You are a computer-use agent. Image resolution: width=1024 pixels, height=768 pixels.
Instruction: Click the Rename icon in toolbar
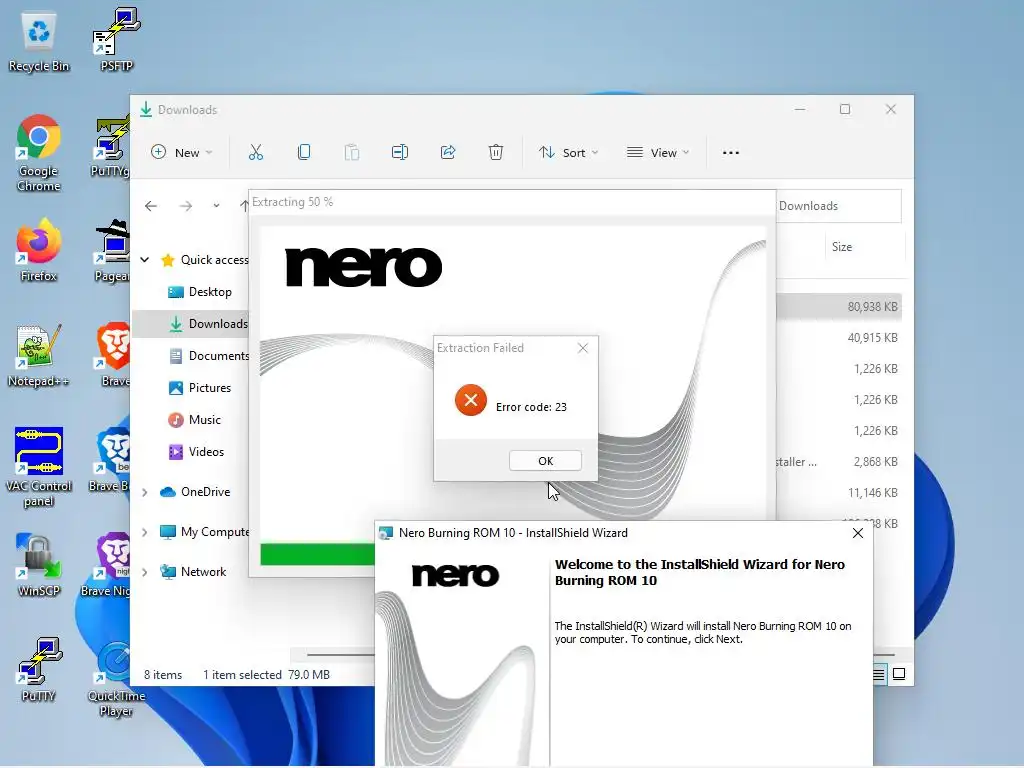click(400, 152)
